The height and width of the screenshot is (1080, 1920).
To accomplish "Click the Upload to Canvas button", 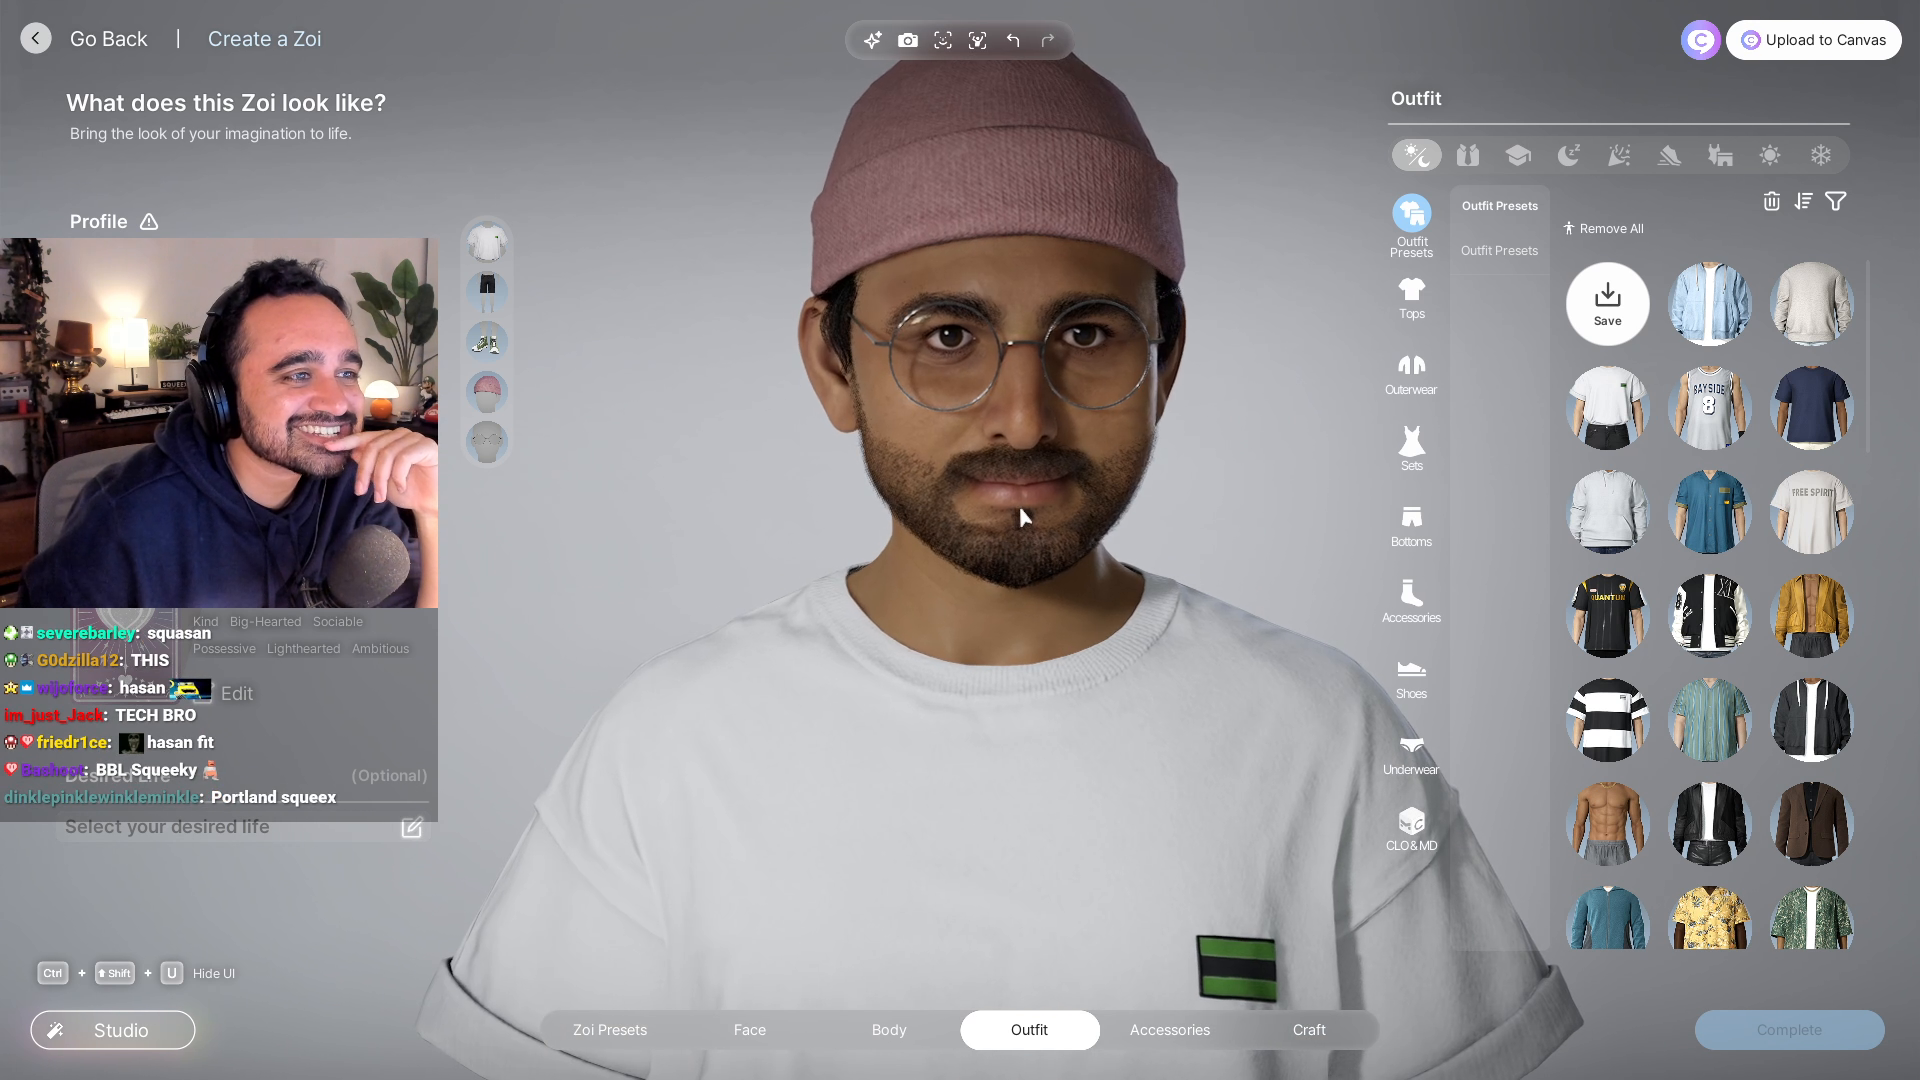I will point(1813,40).
